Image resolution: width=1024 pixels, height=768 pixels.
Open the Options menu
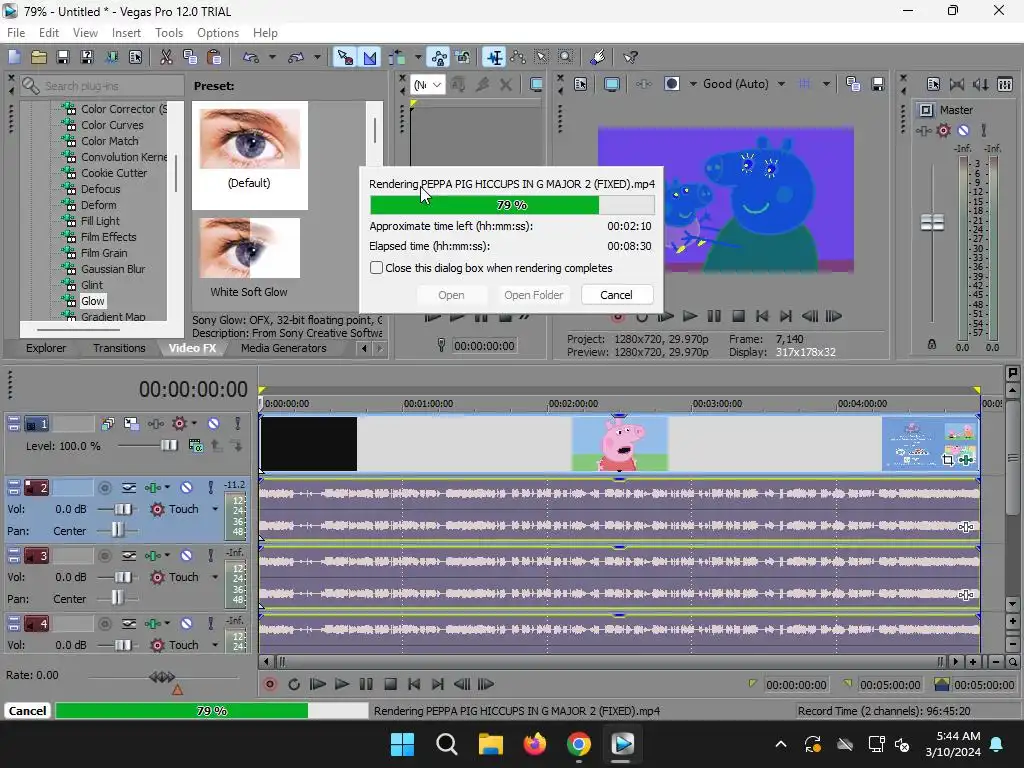[217, 33]
